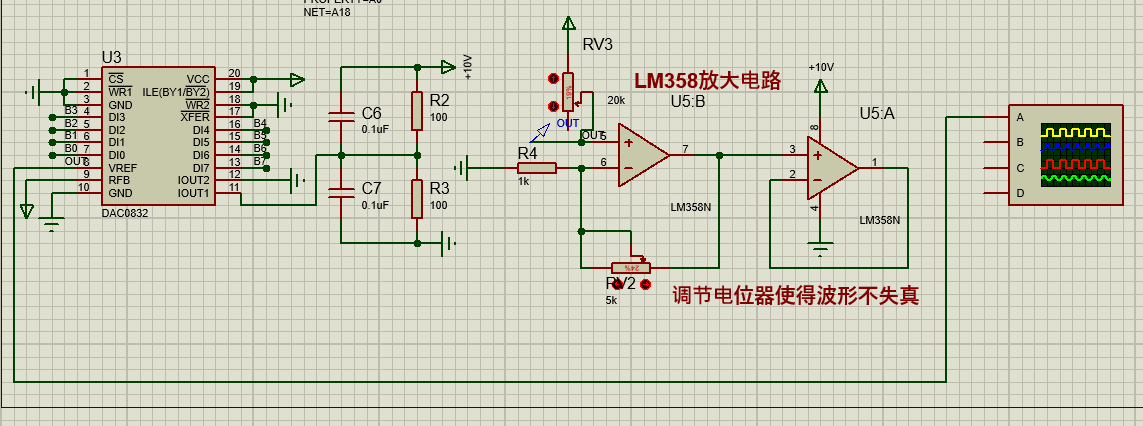1143x426 pixels.
Task: Click the 'B3' terminal label at DI3
Action: coord(71,110)
